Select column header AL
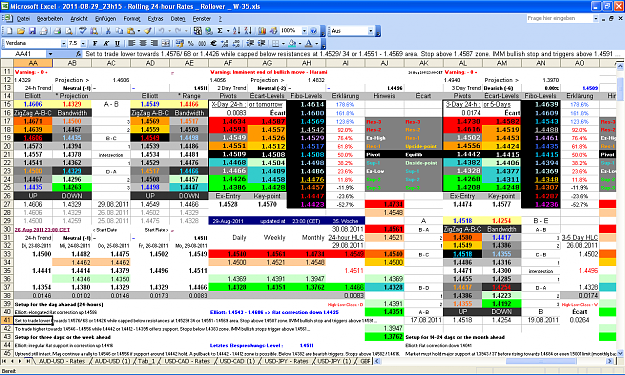This screenshot has height=375, width=625. [x=462, y=63]
